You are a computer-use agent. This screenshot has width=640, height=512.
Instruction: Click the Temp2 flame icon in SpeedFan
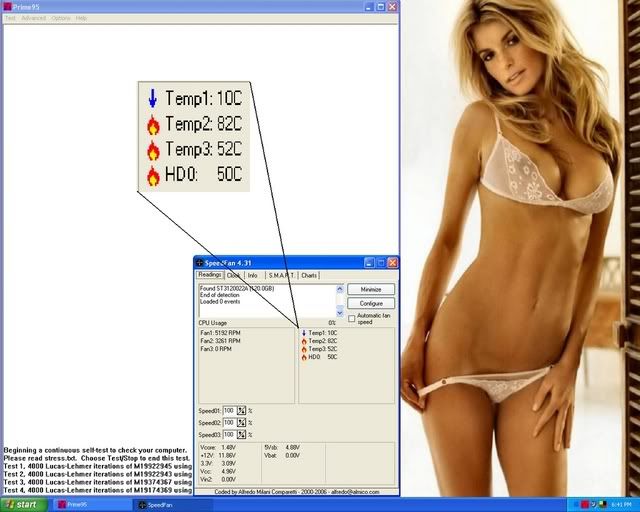click(303, 340)
